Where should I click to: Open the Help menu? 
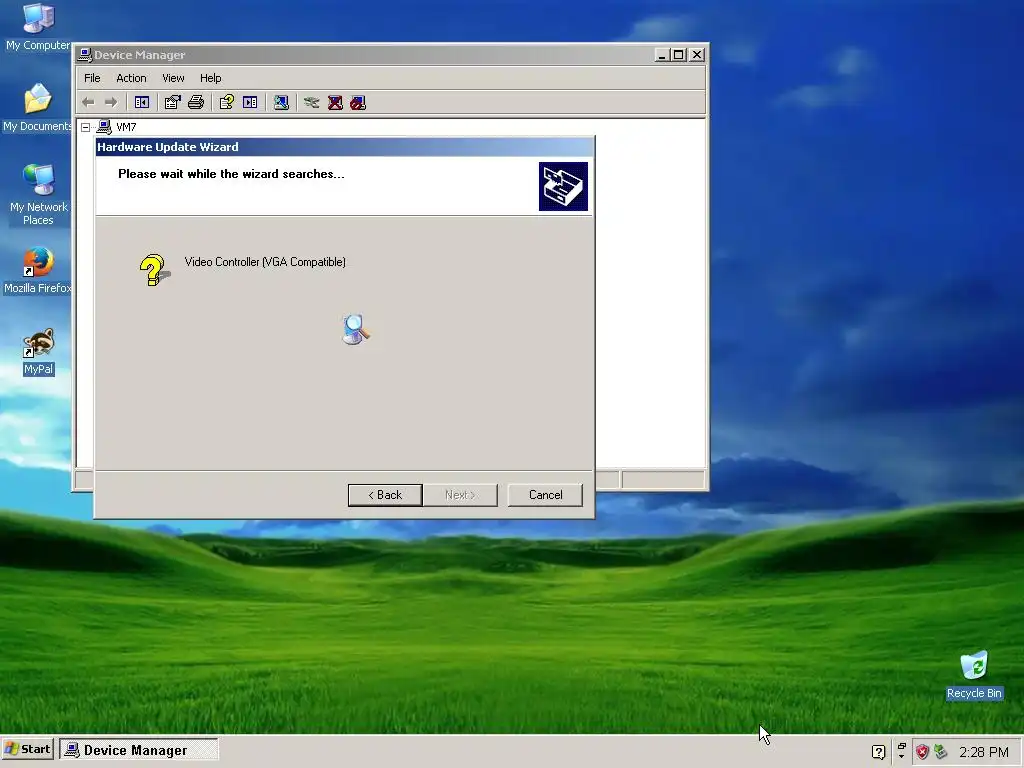tap(210, 78)
